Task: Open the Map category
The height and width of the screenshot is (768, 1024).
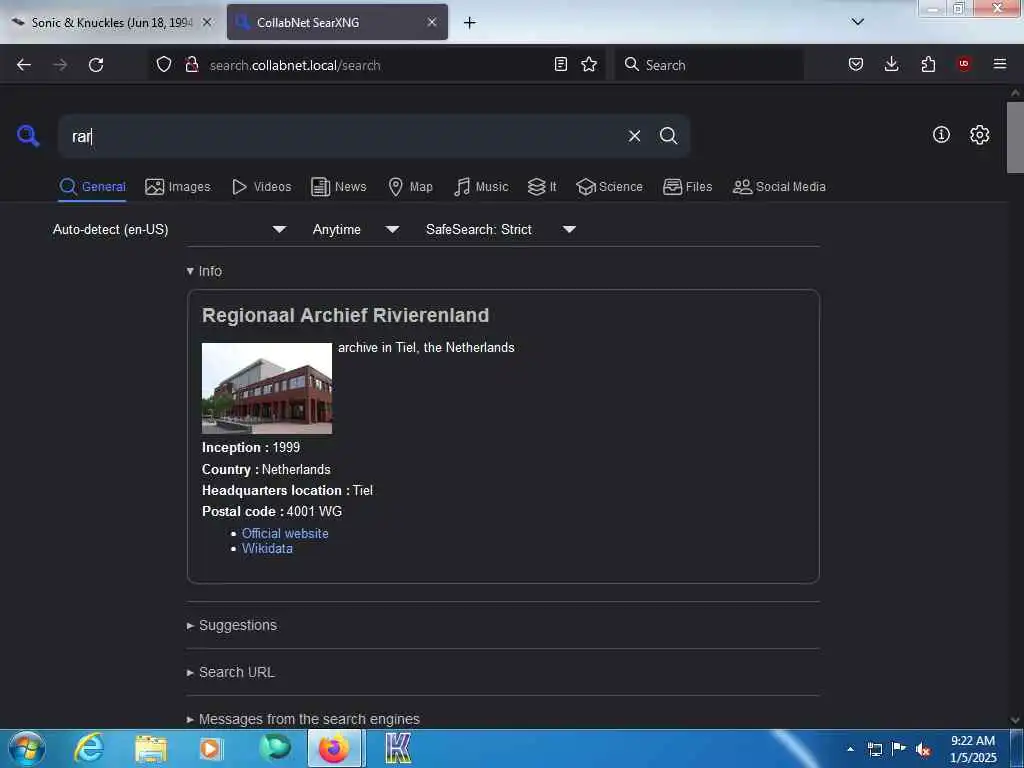Action: [x=410, y=187]
